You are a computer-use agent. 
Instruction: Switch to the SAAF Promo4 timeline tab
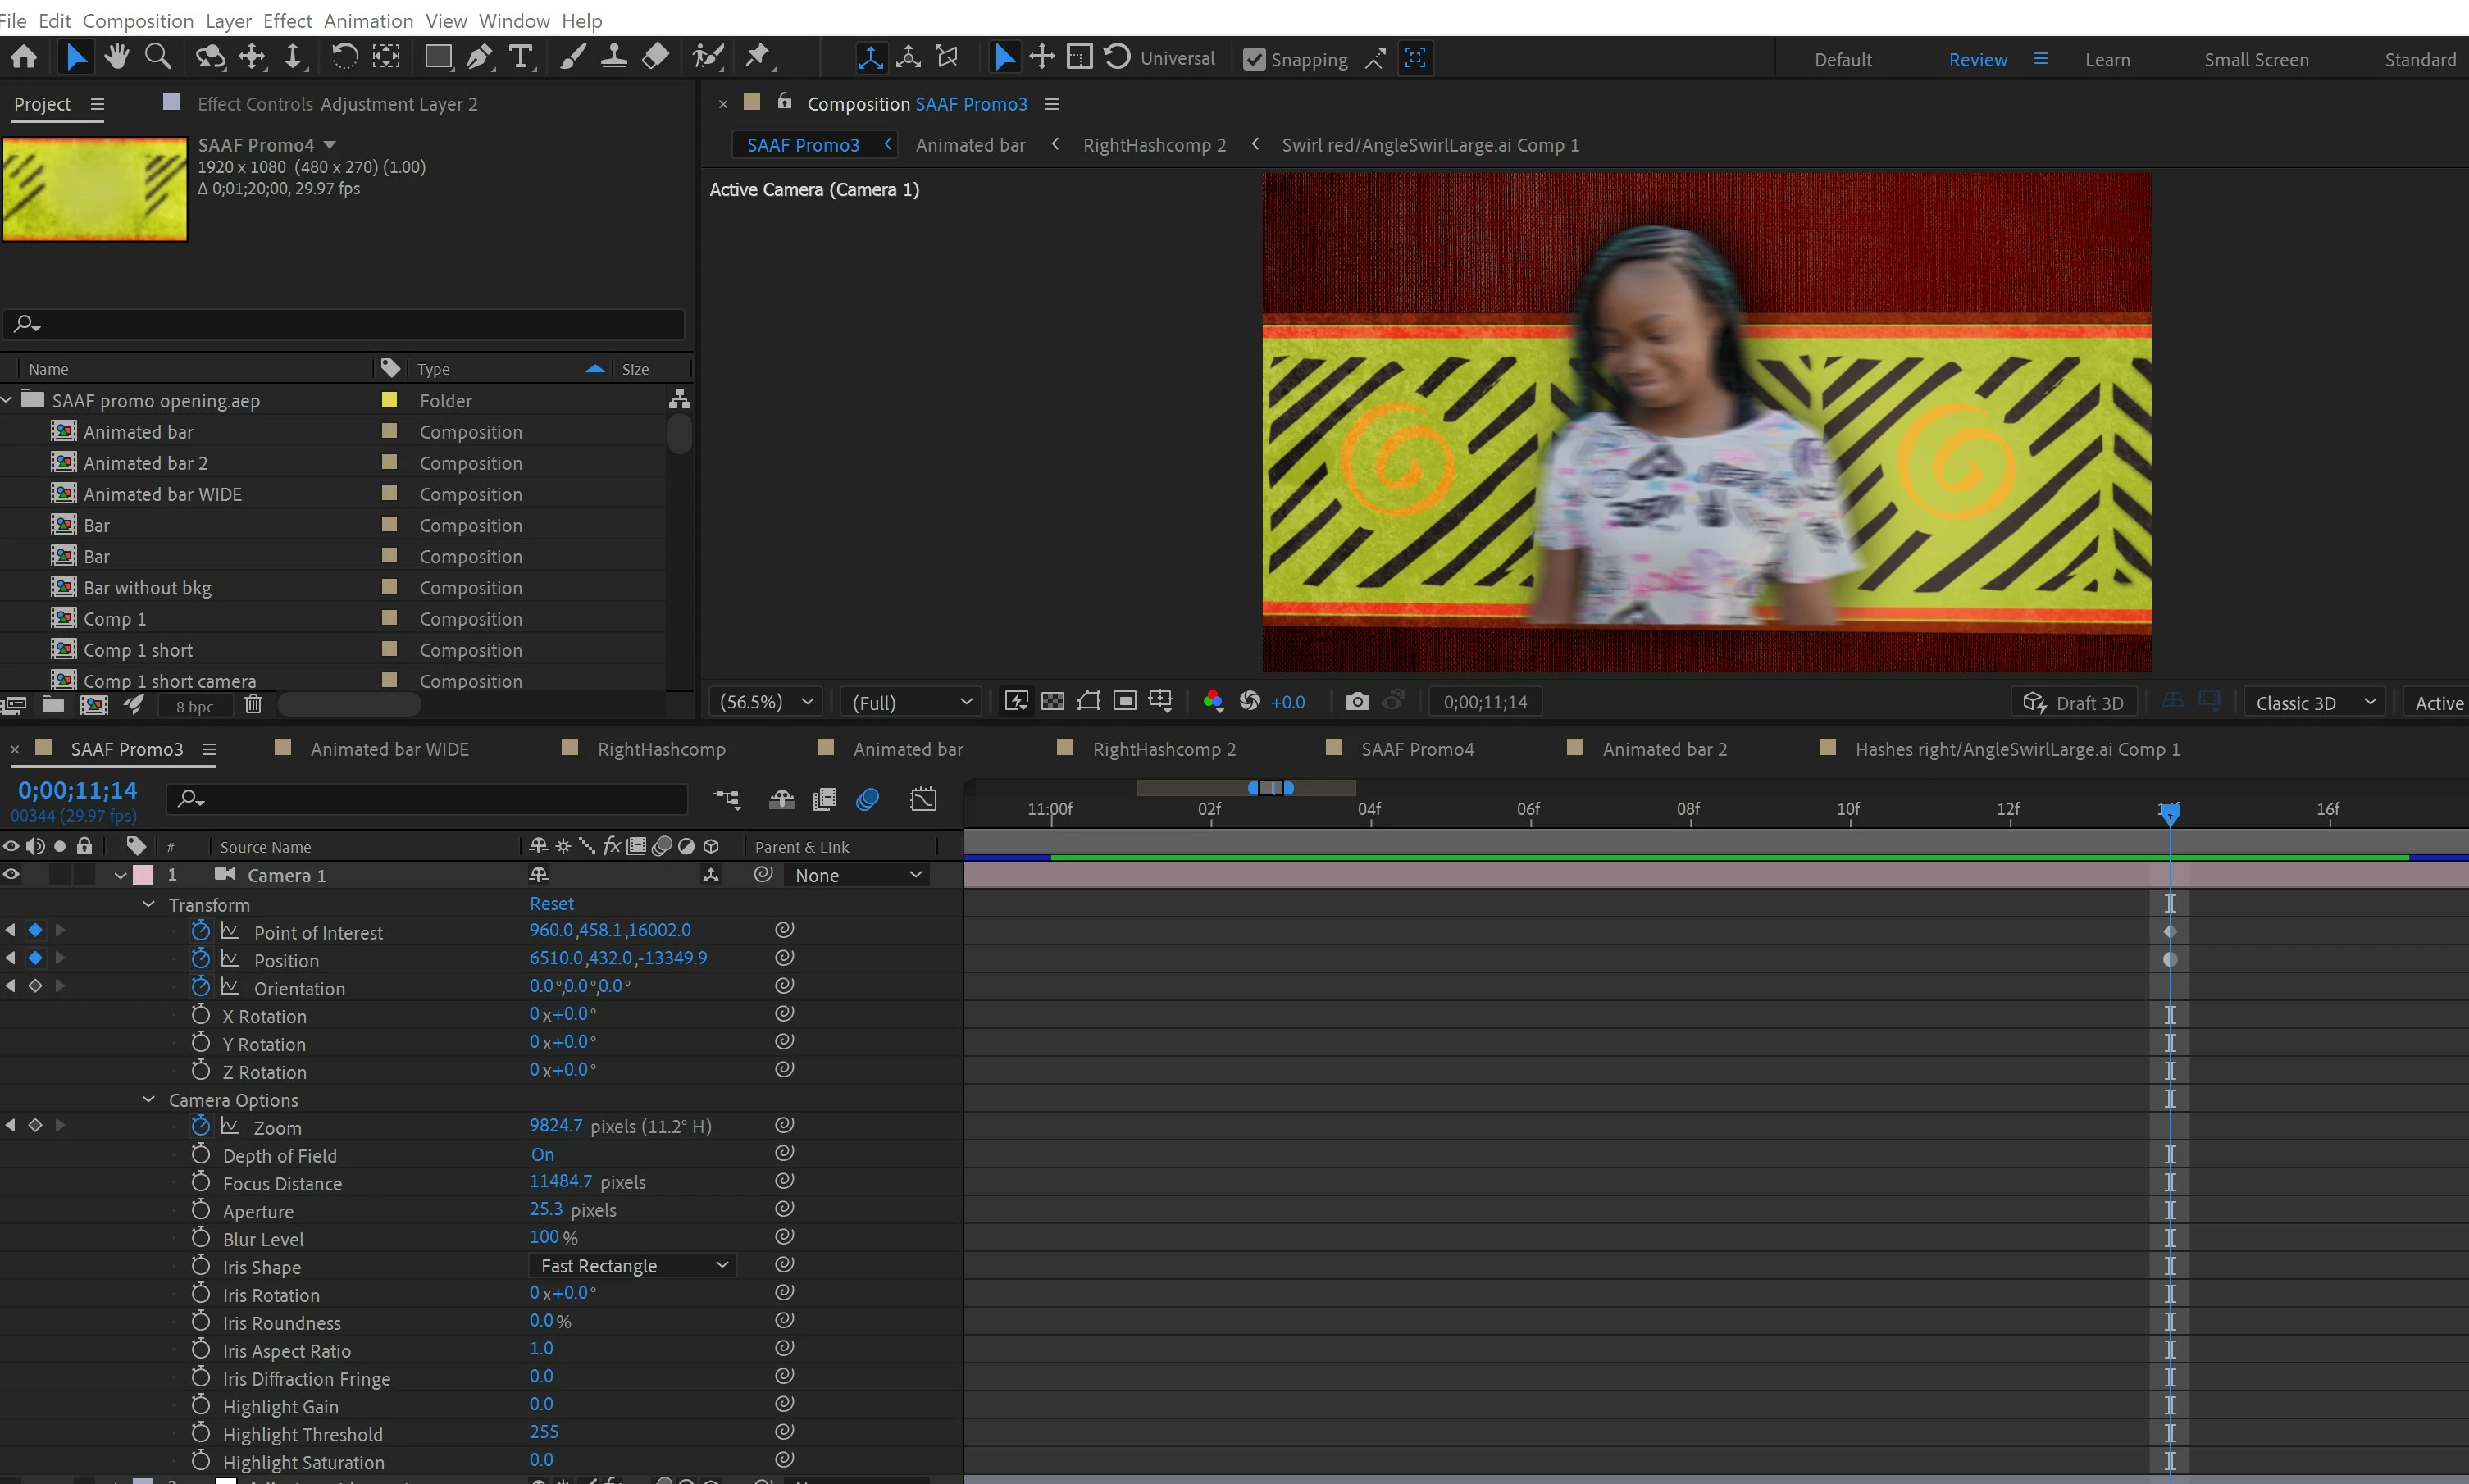pyautogui.click(x=1416, y=749)
